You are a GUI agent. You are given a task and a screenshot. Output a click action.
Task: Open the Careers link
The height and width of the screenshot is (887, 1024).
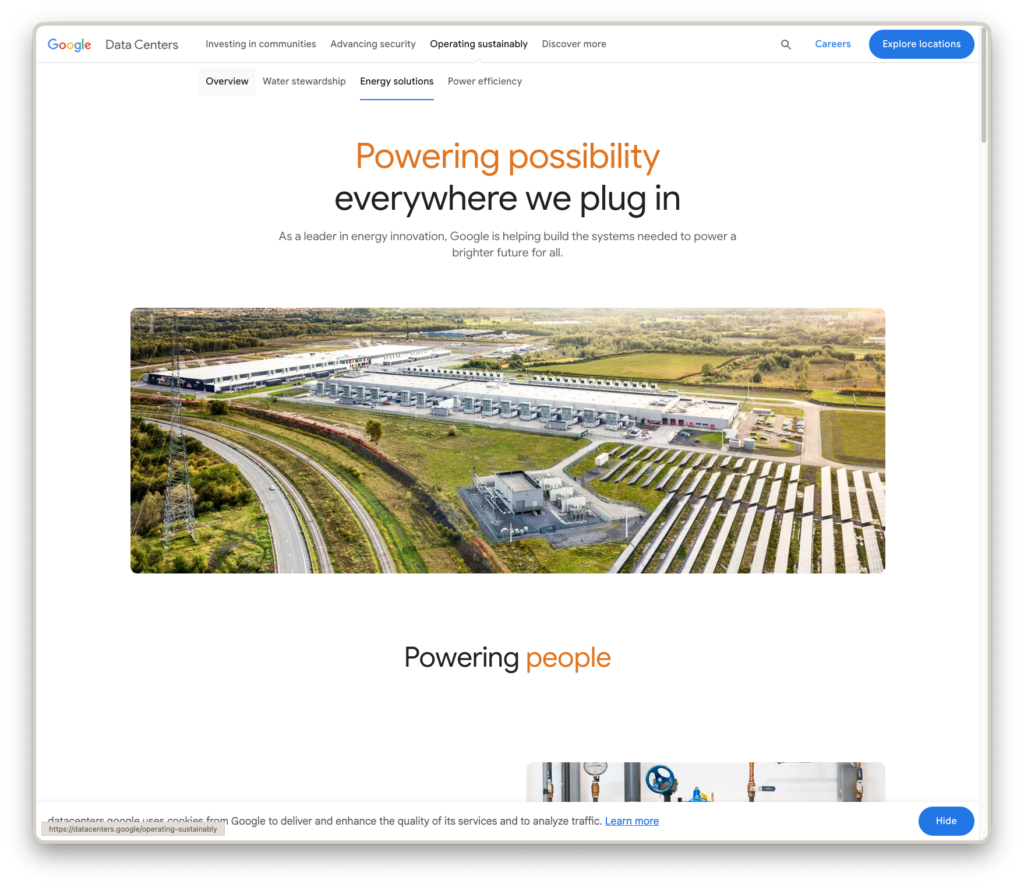point(832,44)
